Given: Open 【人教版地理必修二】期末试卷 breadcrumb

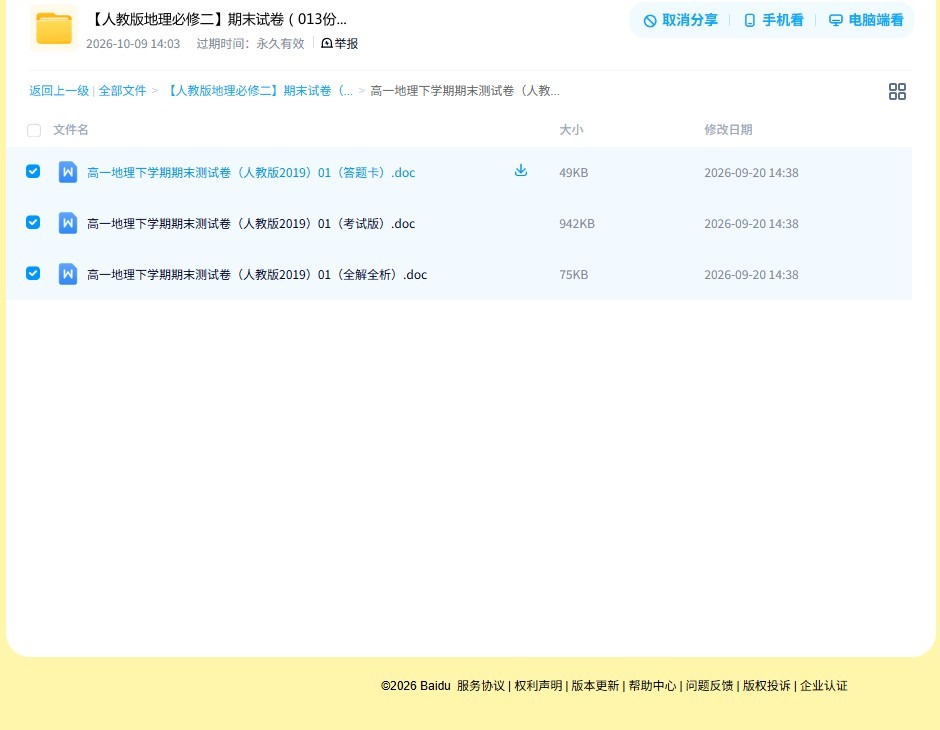Looking at the screenshot, I should (258, 91).
